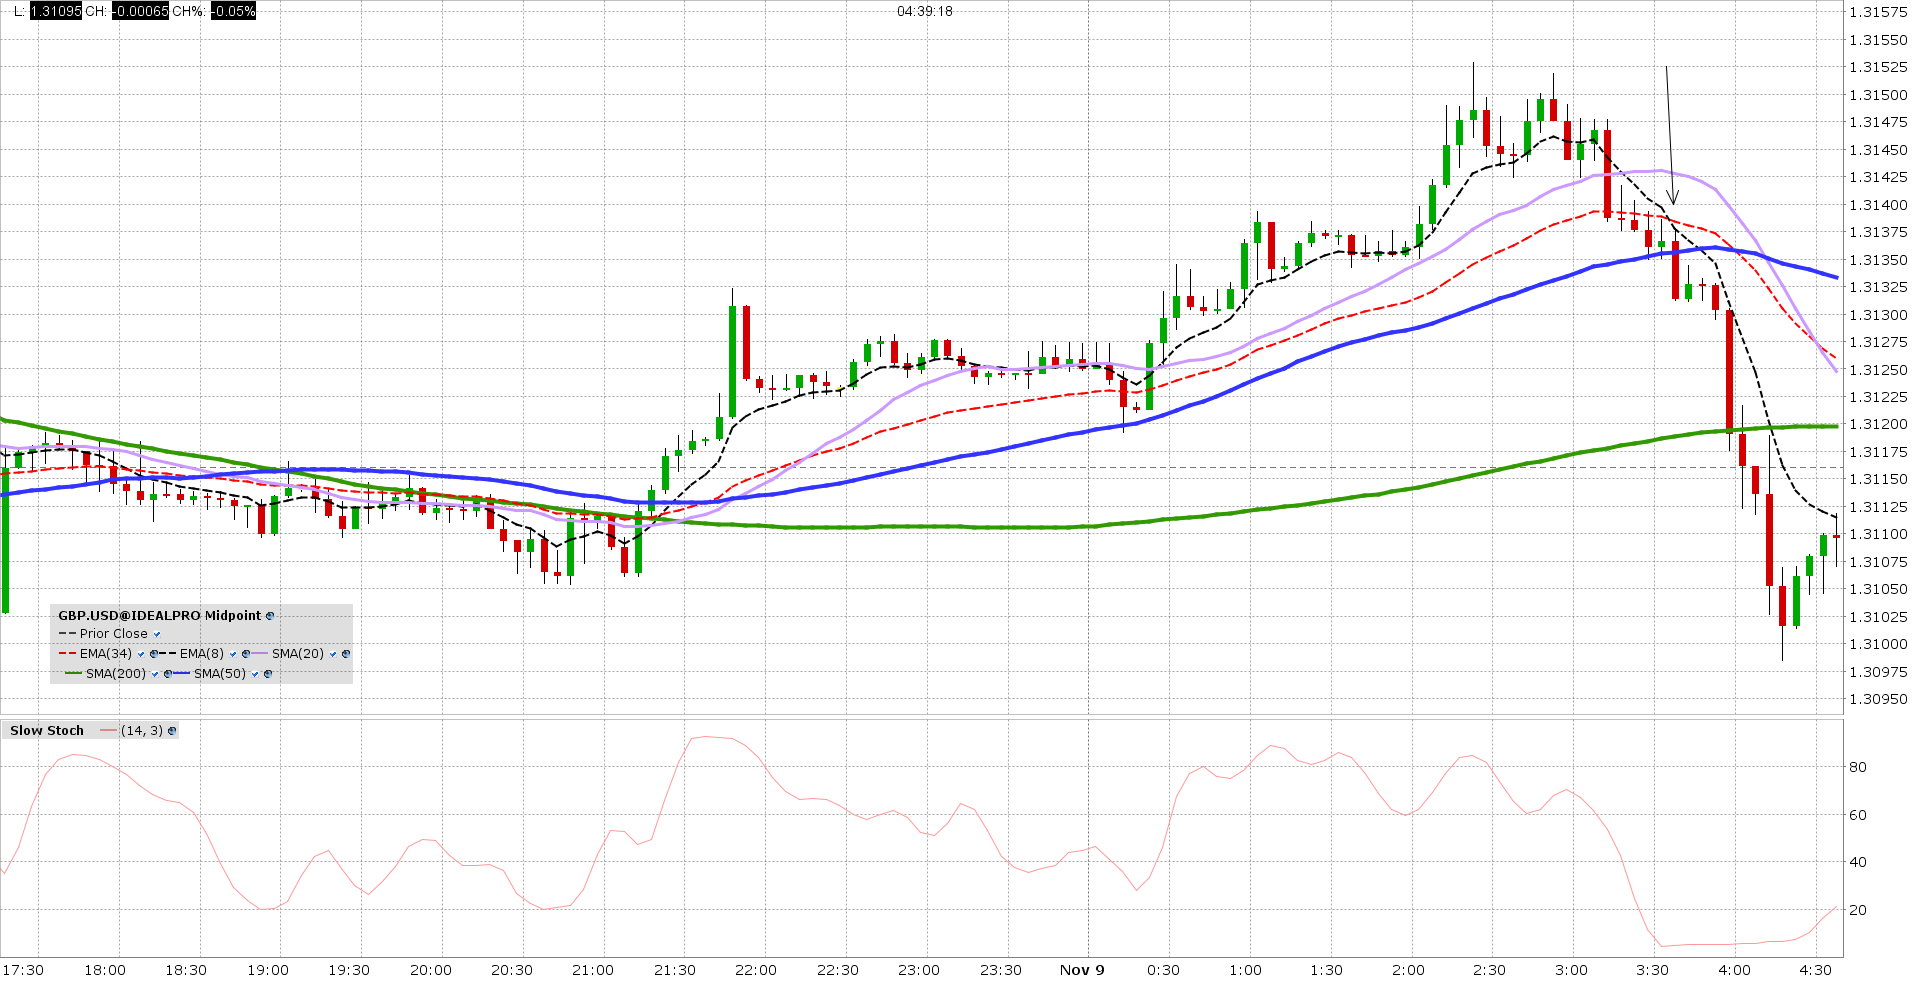The height and width of the screenshot is (985, 1916).
Task: Click the globe icon beside EMA(8)
Action: pos(246,654)
